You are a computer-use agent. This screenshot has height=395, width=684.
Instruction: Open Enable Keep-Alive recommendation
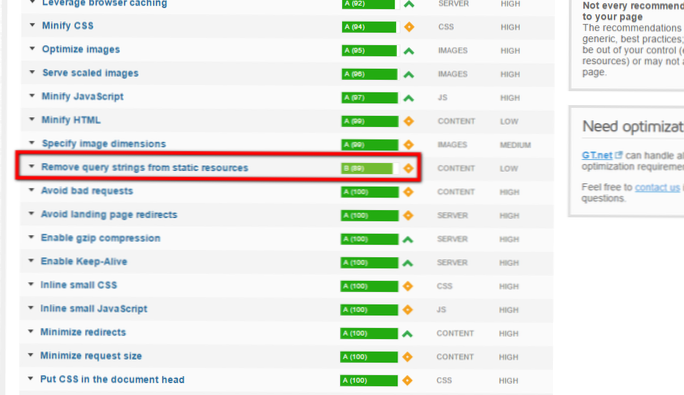84,261
